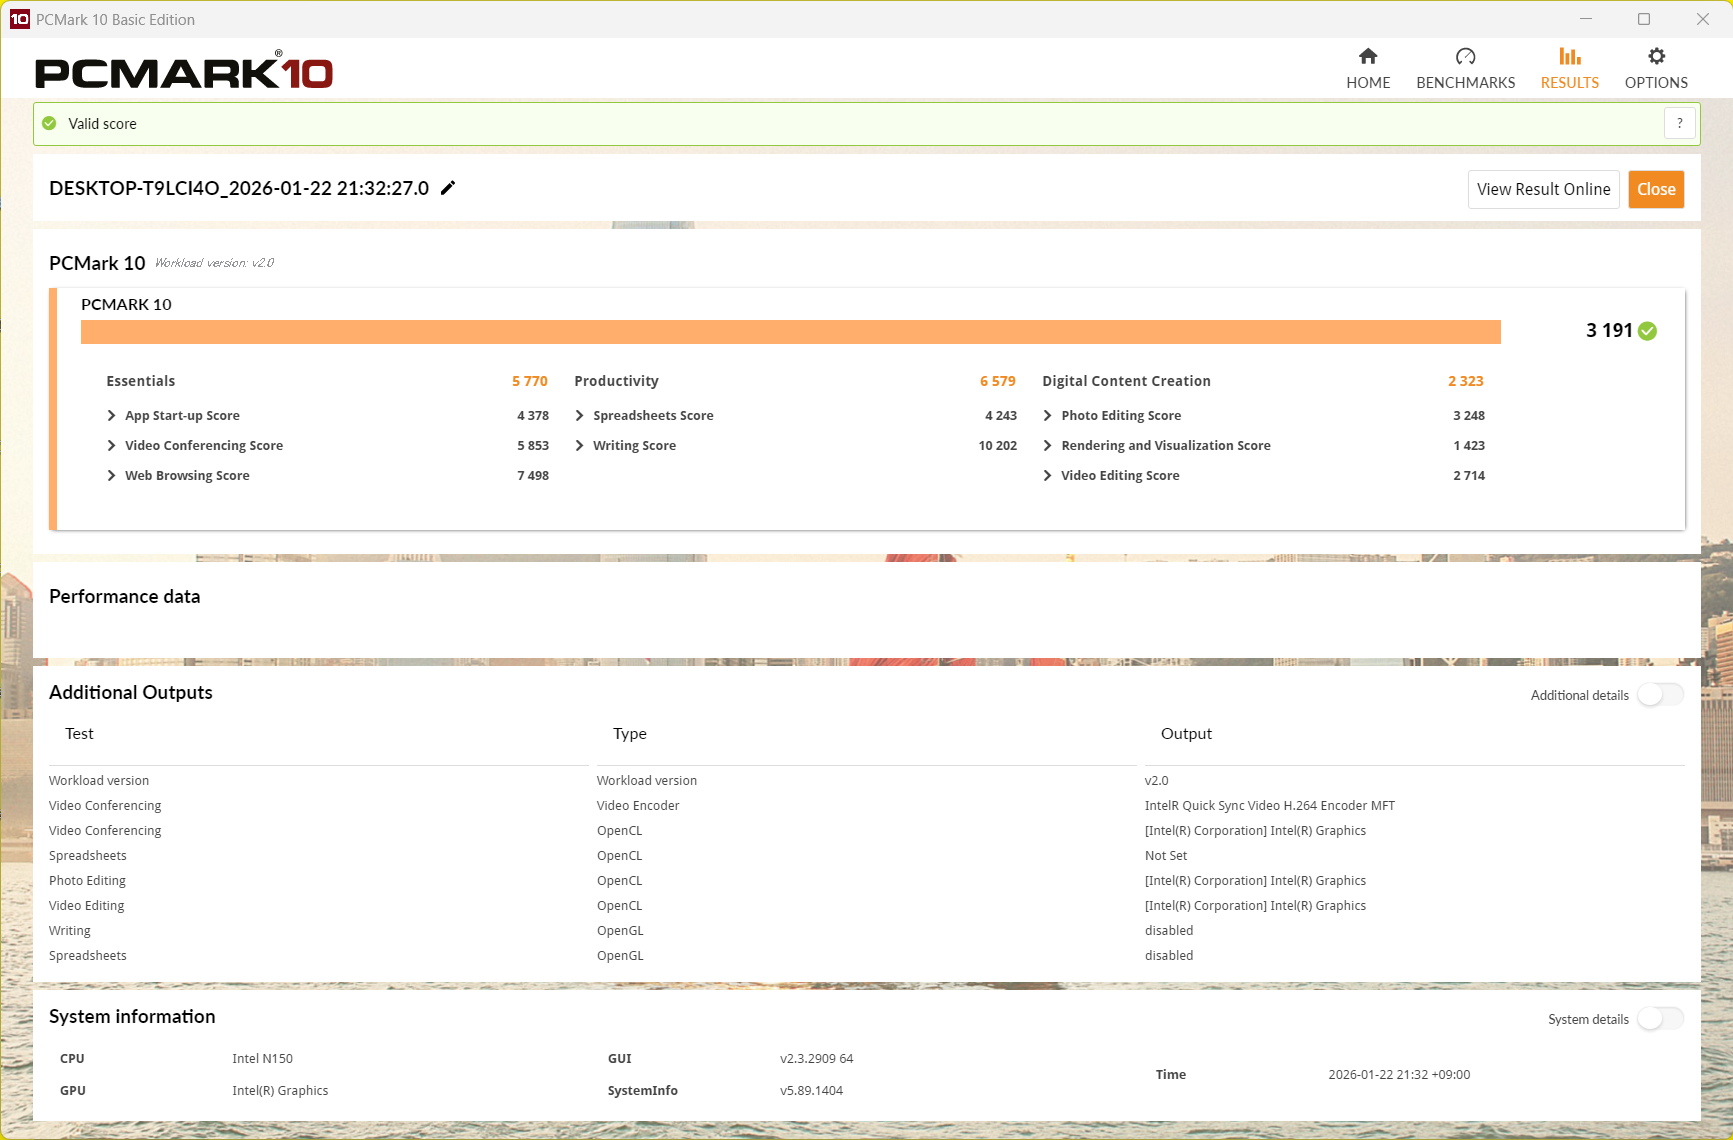Click the Options gear icon

(1656, 56)
